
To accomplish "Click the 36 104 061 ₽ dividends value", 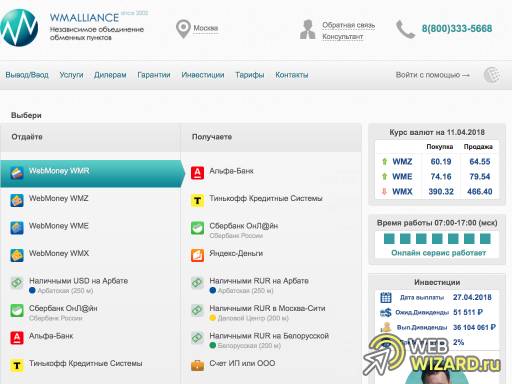I will click(x=474, y=327).
